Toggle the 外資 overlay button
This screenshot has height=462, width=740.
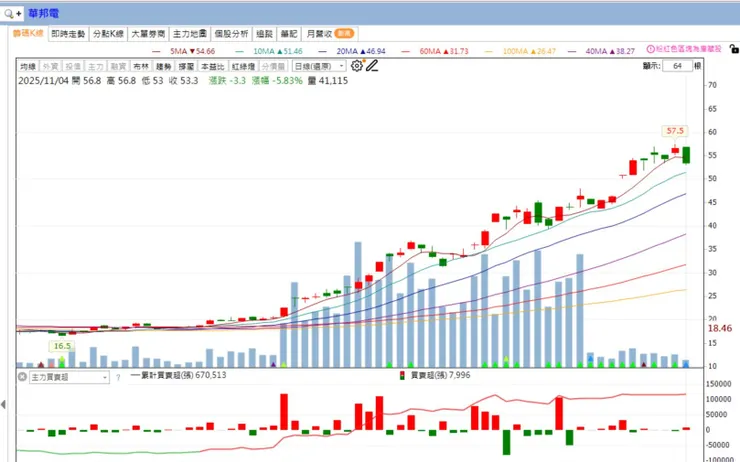click(x=50, y=67)
